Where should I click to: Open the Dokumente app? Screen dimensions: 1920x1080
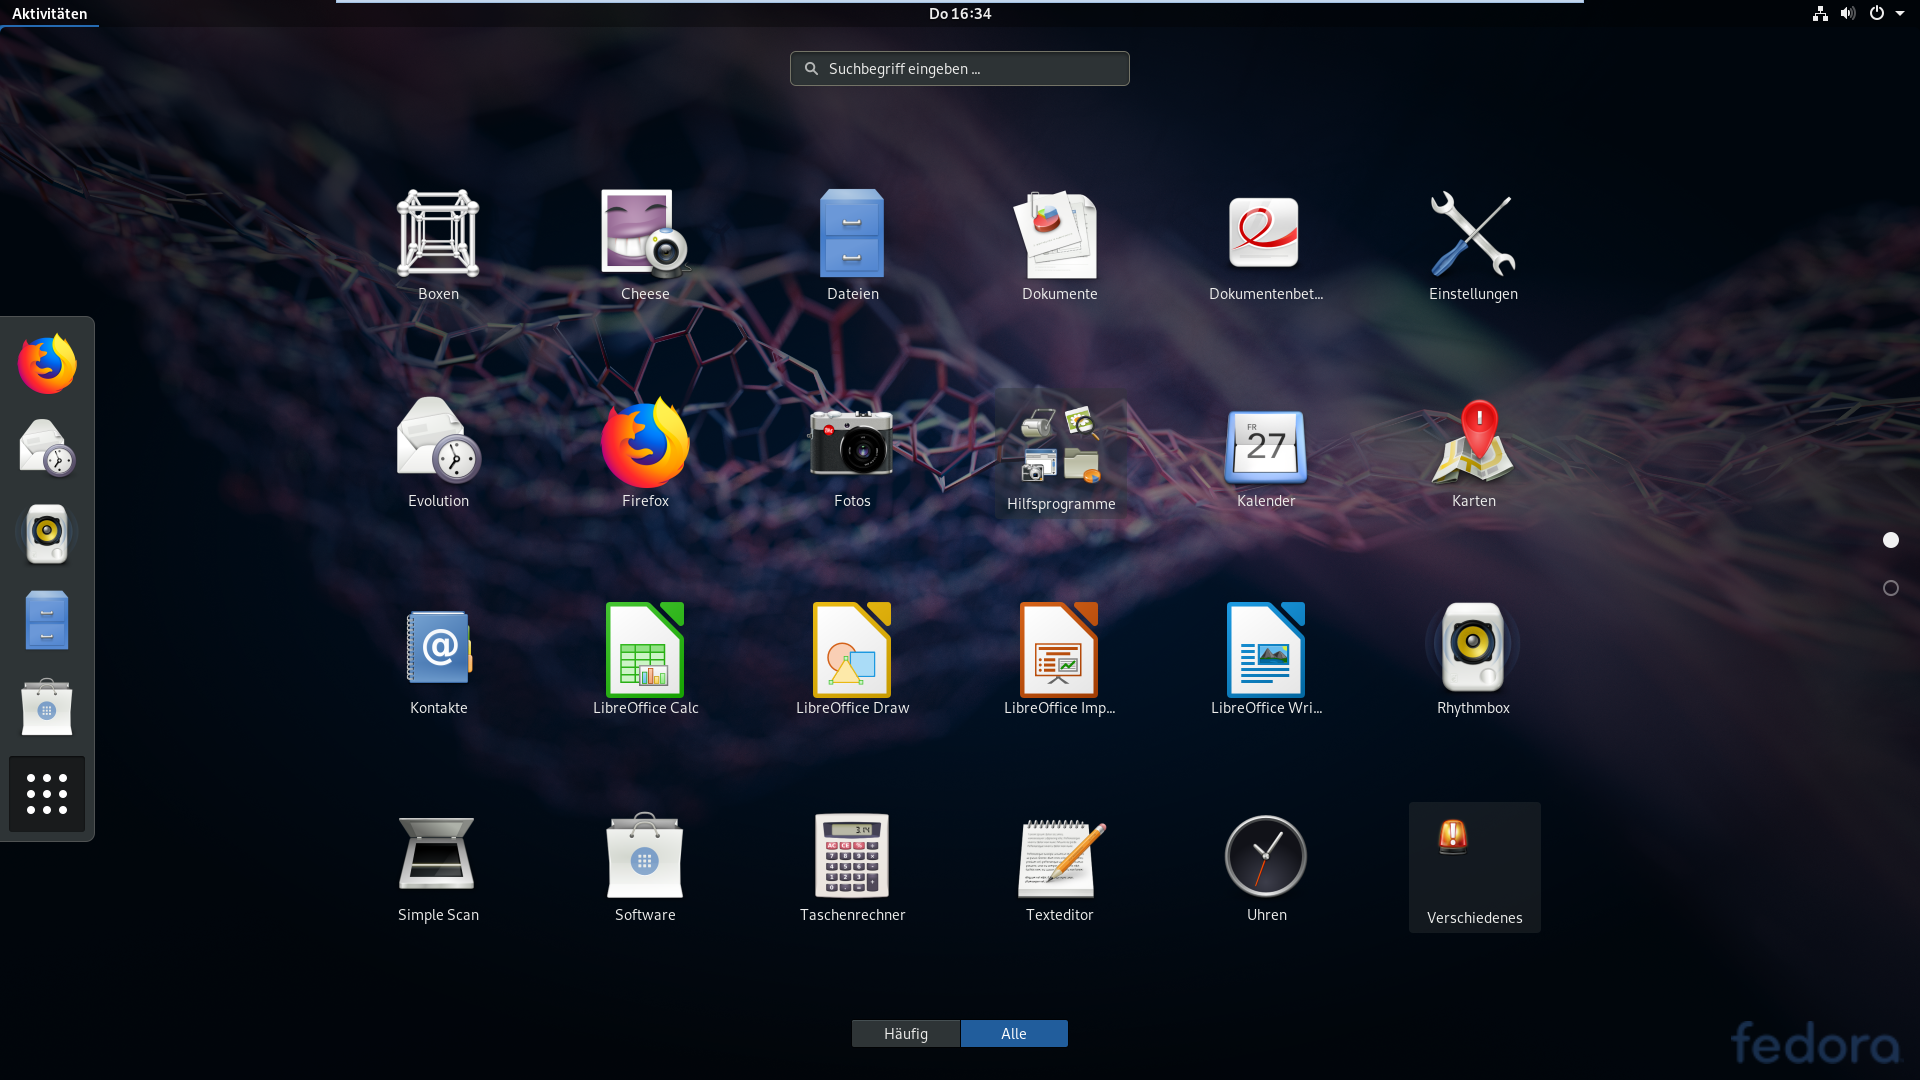[x=1059, y=245]
